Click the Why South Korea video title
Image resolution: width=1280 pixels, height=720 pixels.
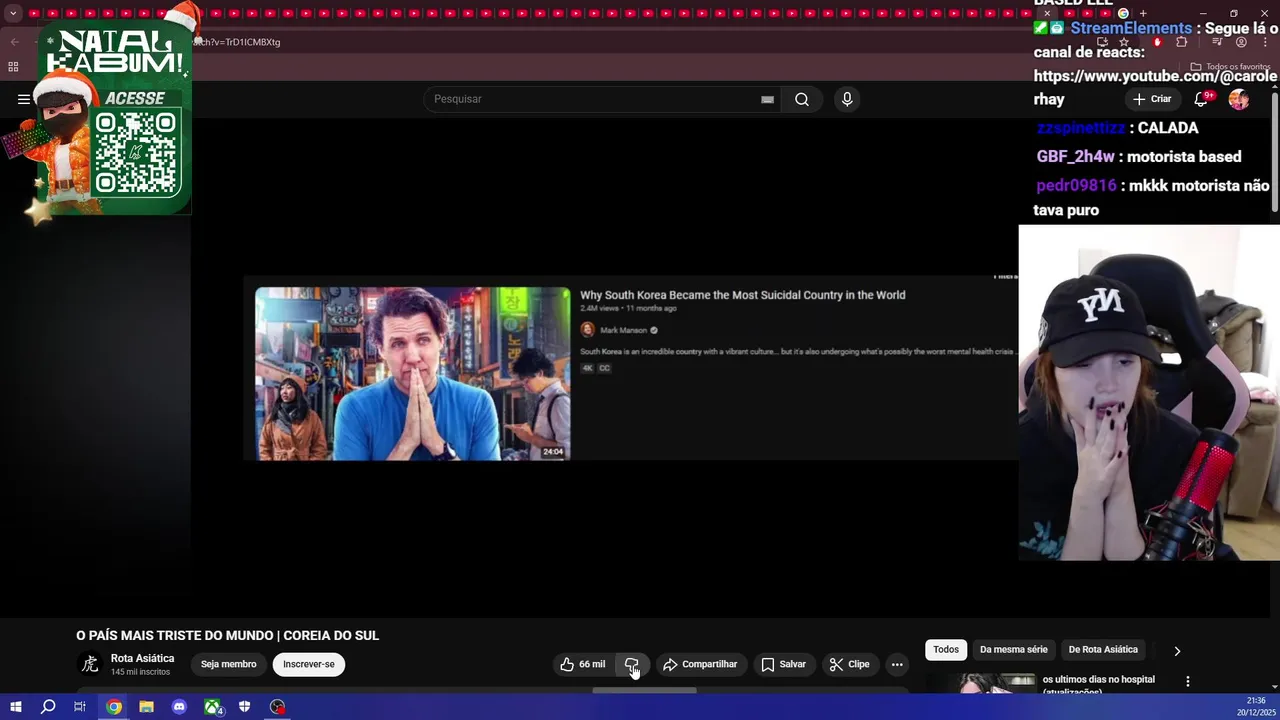[x=742, y=295]
